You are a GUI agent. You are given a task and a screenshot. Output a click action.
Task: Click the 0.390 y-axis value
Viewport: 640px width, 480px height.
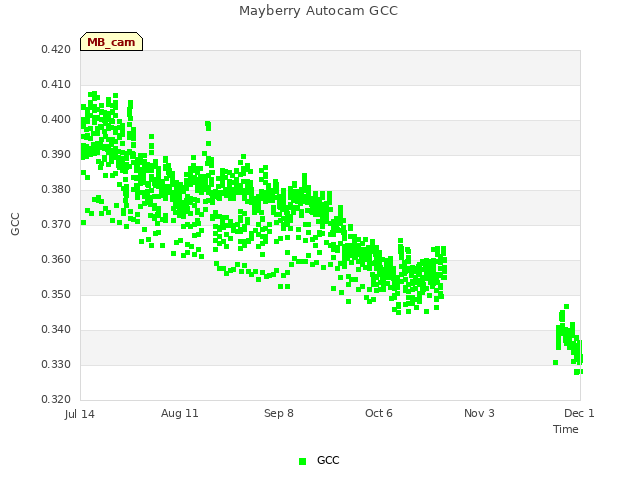(56, 155)
